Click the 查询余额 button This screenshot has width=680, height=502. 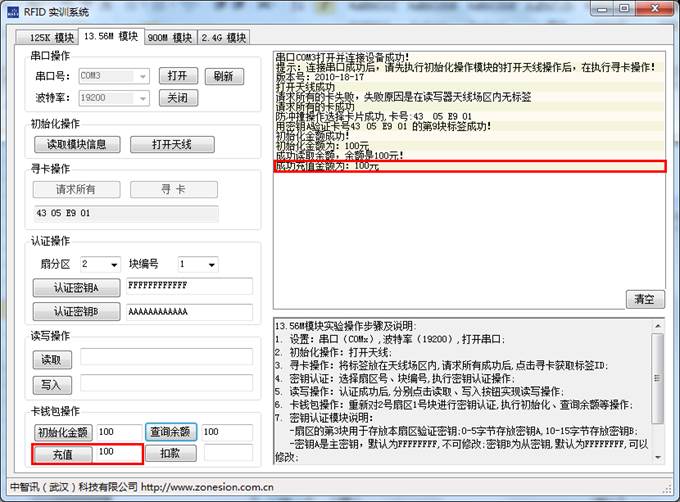coord(171,432)
